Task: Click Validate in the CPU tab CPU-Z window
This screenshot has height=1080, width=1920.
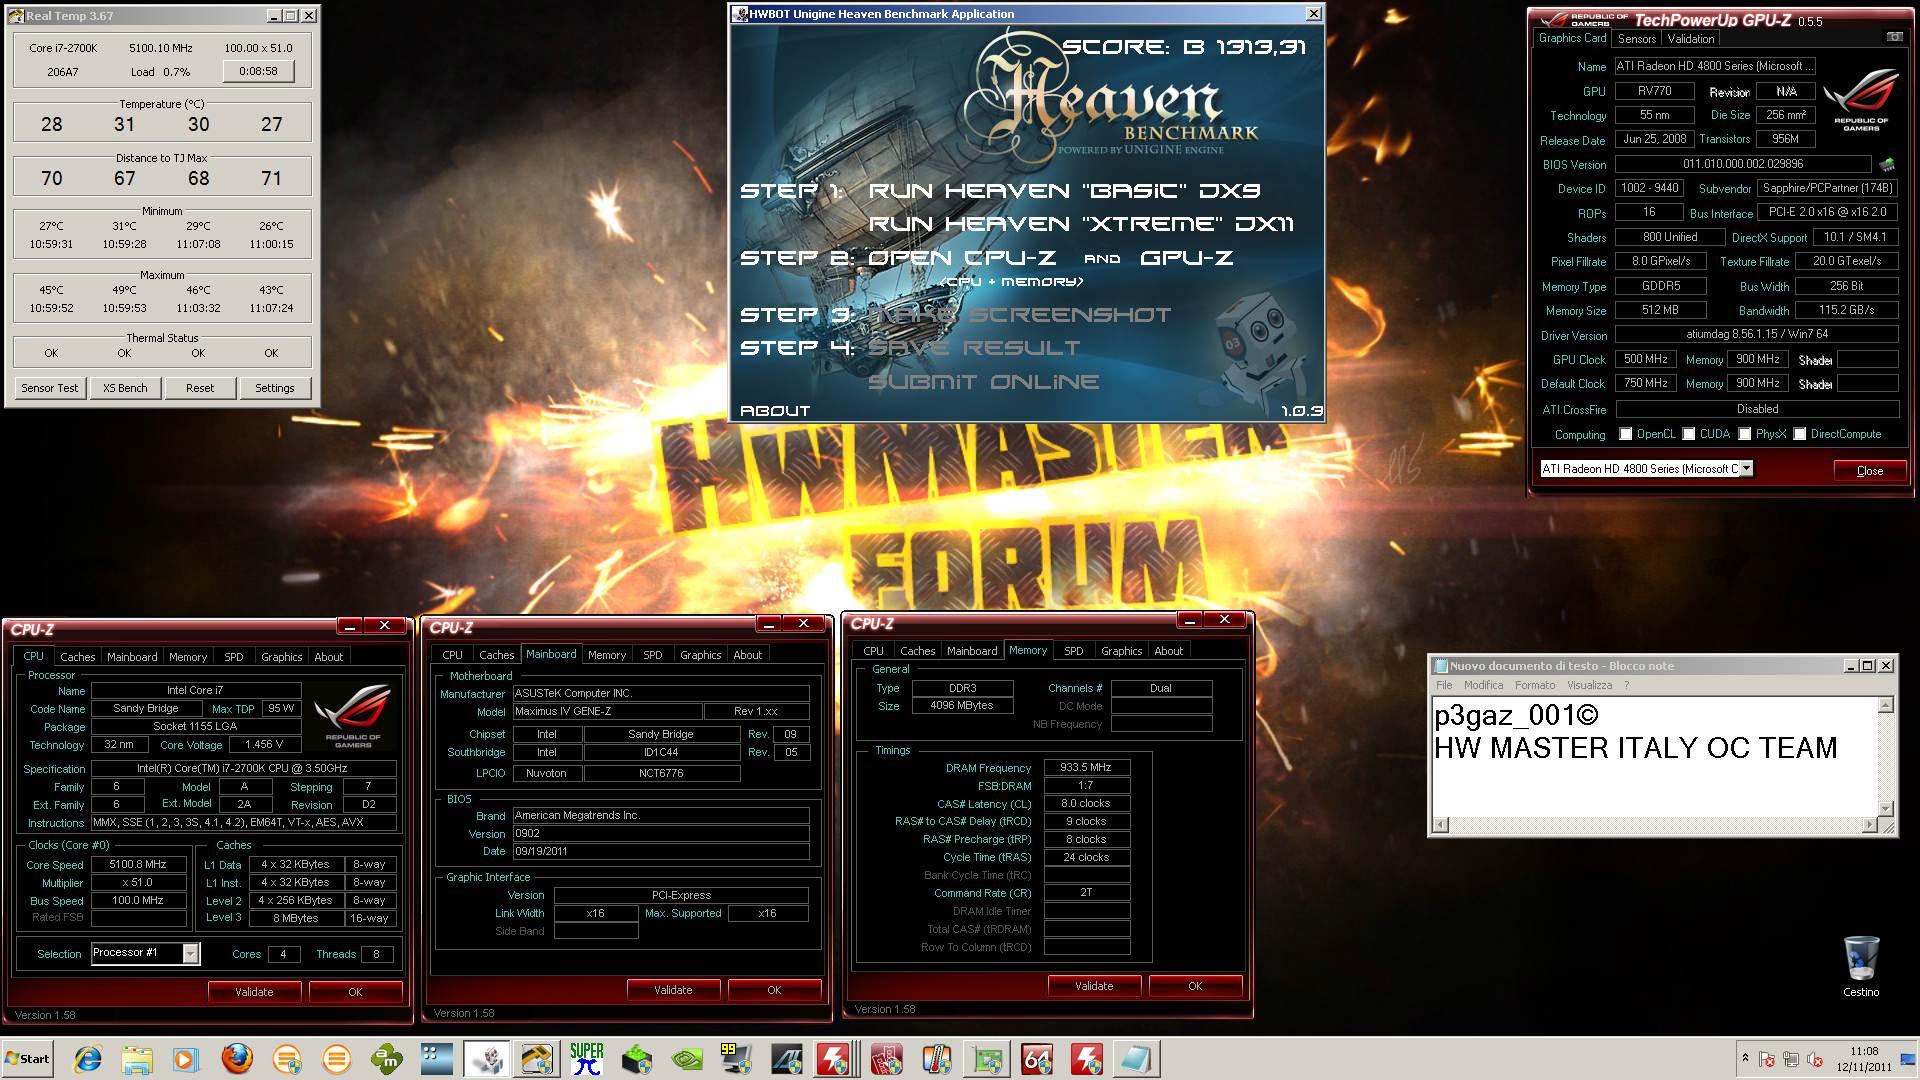Action: coord(254,992)
